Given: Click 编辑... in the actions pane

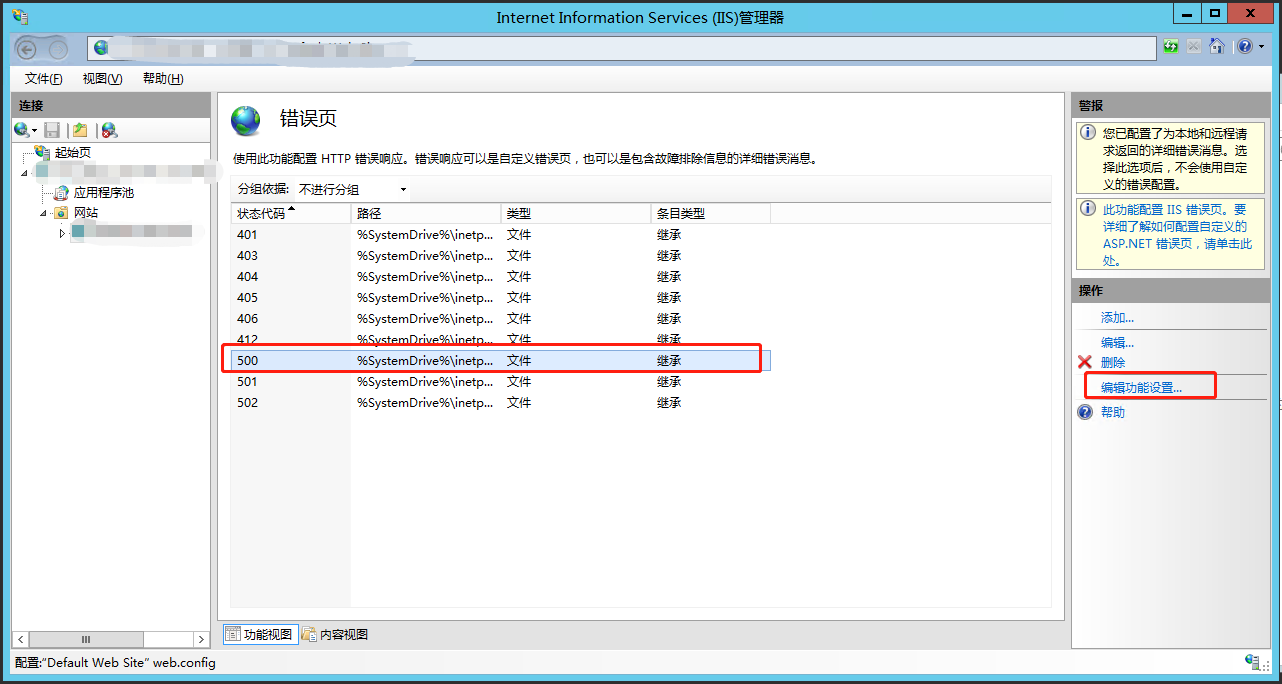Looking at the screenshot, I should point(1117,342).
